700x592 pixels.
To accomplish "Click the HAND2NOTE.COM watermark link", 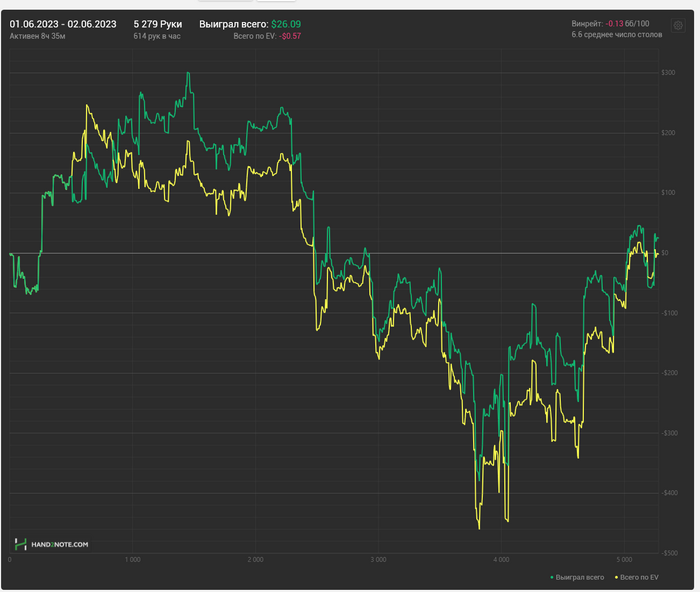I will pyautogui.click(x=59, y=545).
